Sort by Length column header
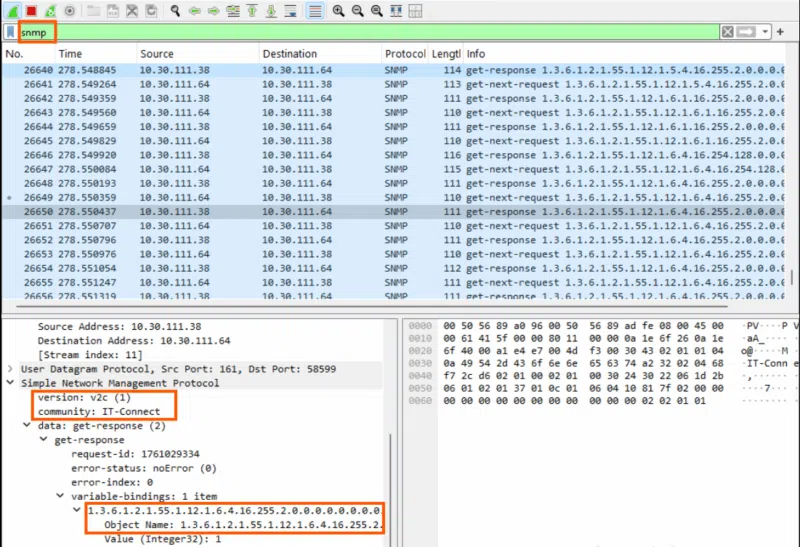800x547 pixels. [x=445, y=54]
